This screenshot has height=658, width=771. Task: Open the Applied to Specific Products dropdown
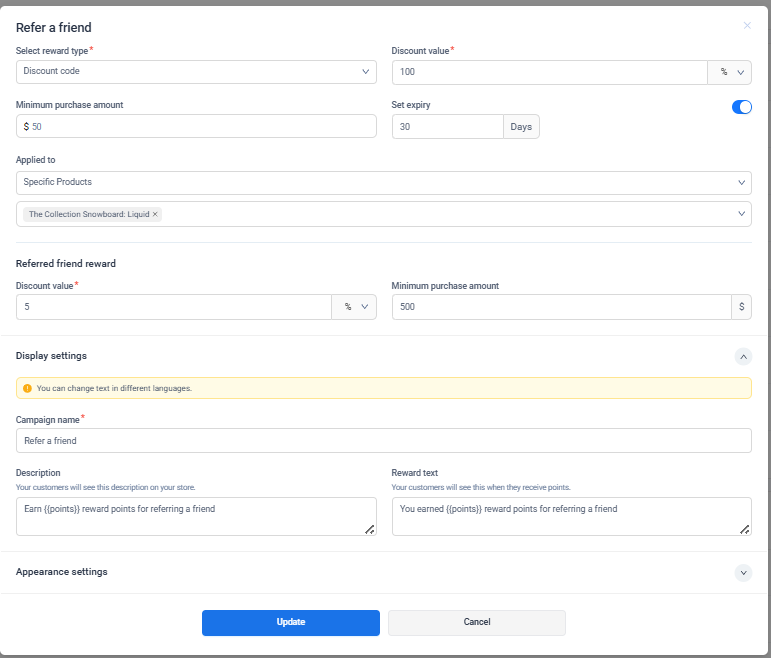(383, 183)
